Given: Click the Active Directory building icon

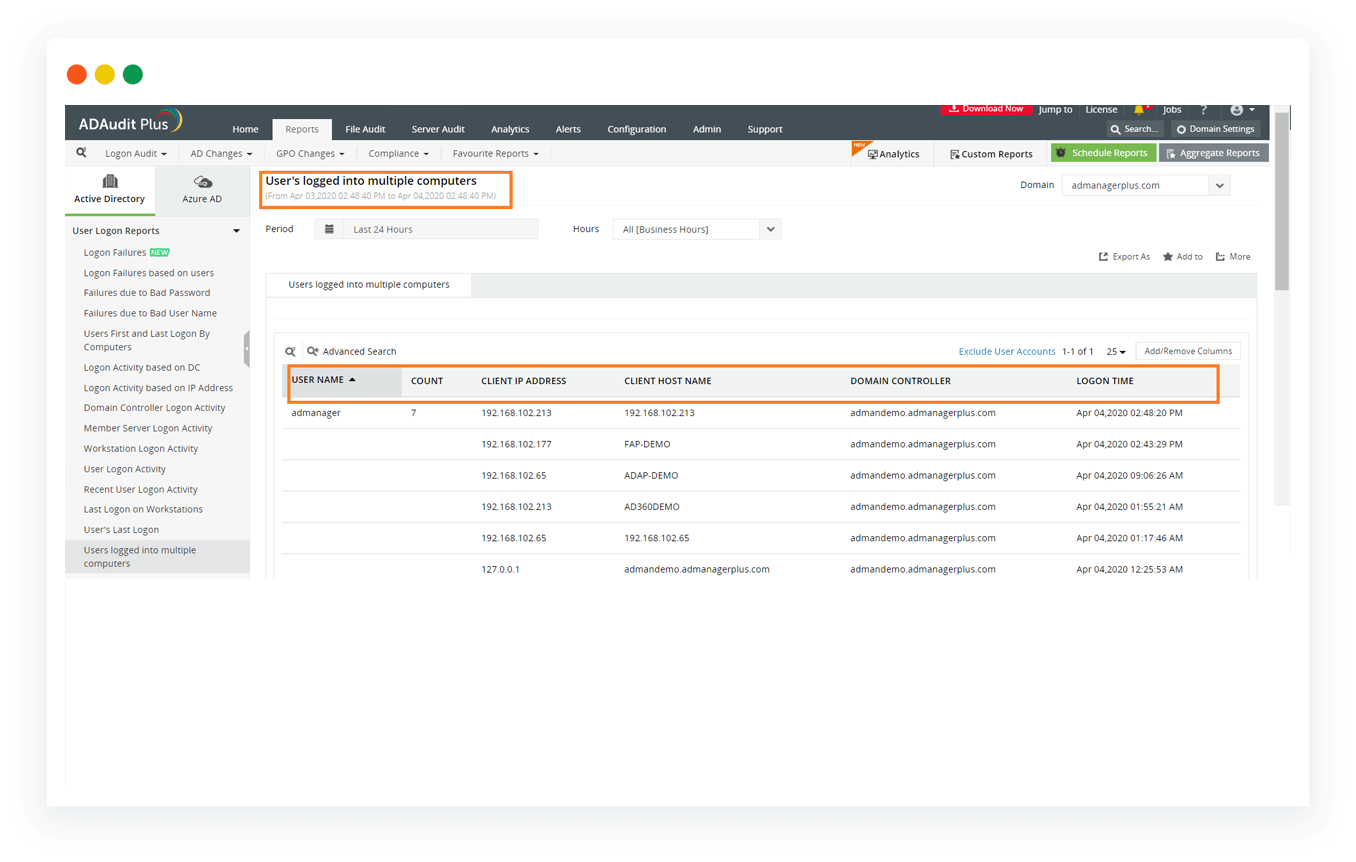Looking at the screenshot, I should [110, 181].
